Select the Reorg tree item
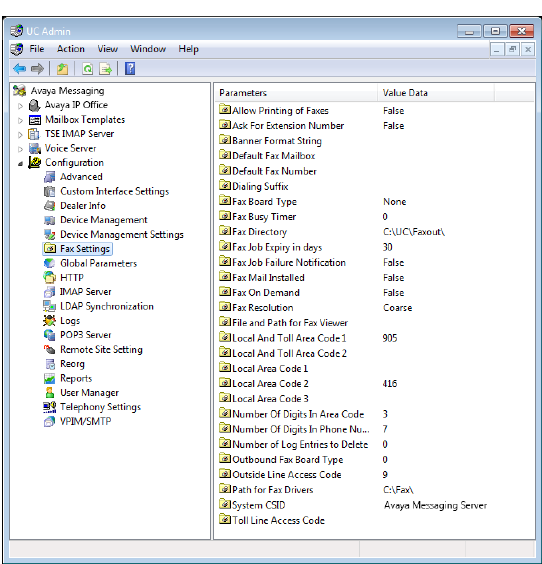 [72, 364]
